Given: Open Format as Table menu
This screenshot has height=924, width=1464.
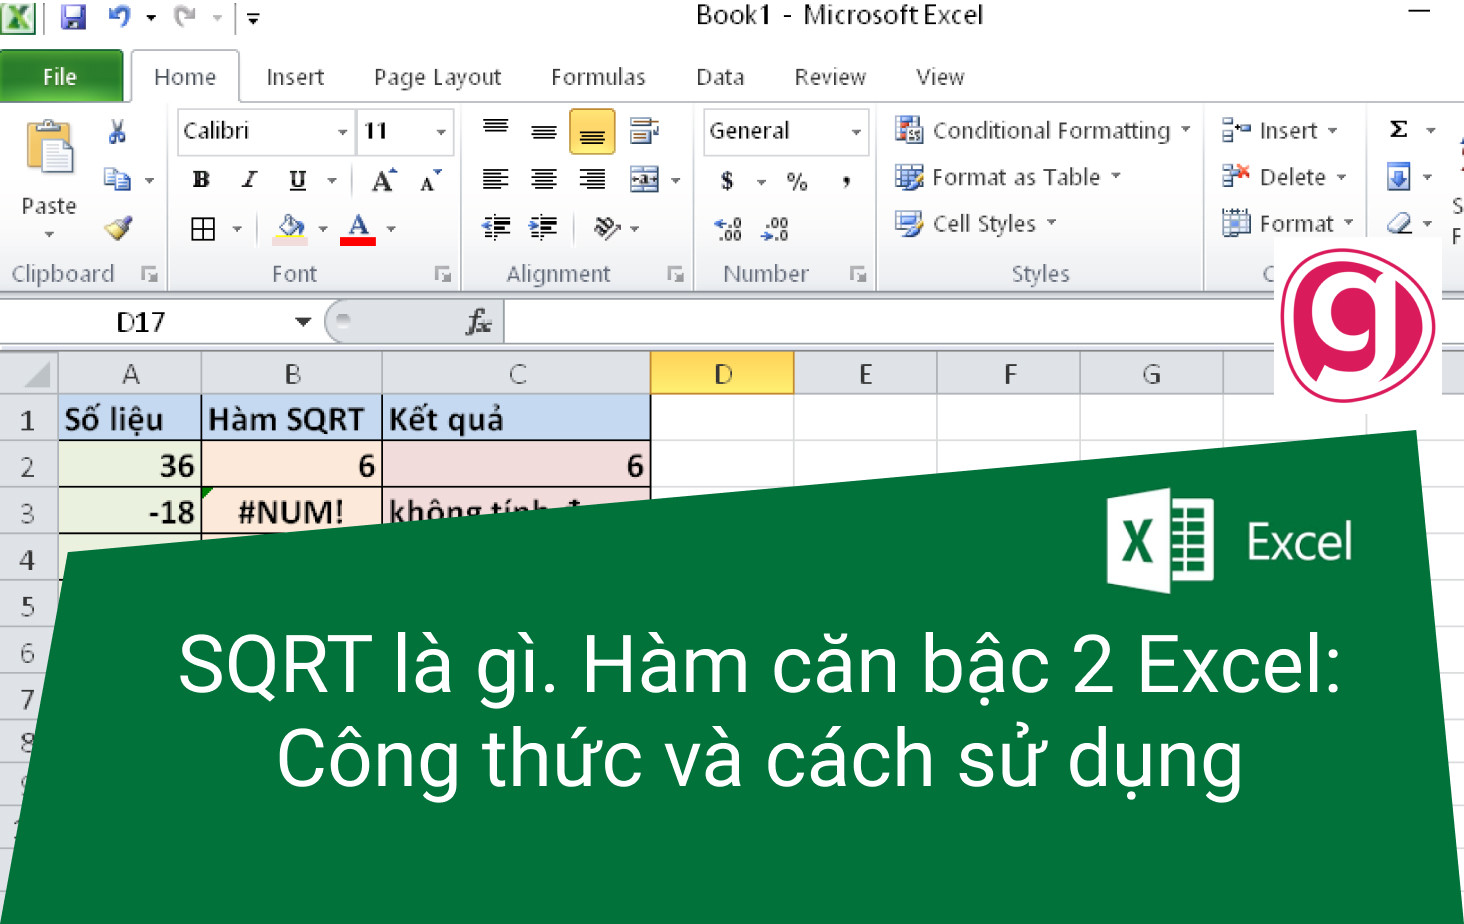Looking at the screenshot, I should (1008, 177).
